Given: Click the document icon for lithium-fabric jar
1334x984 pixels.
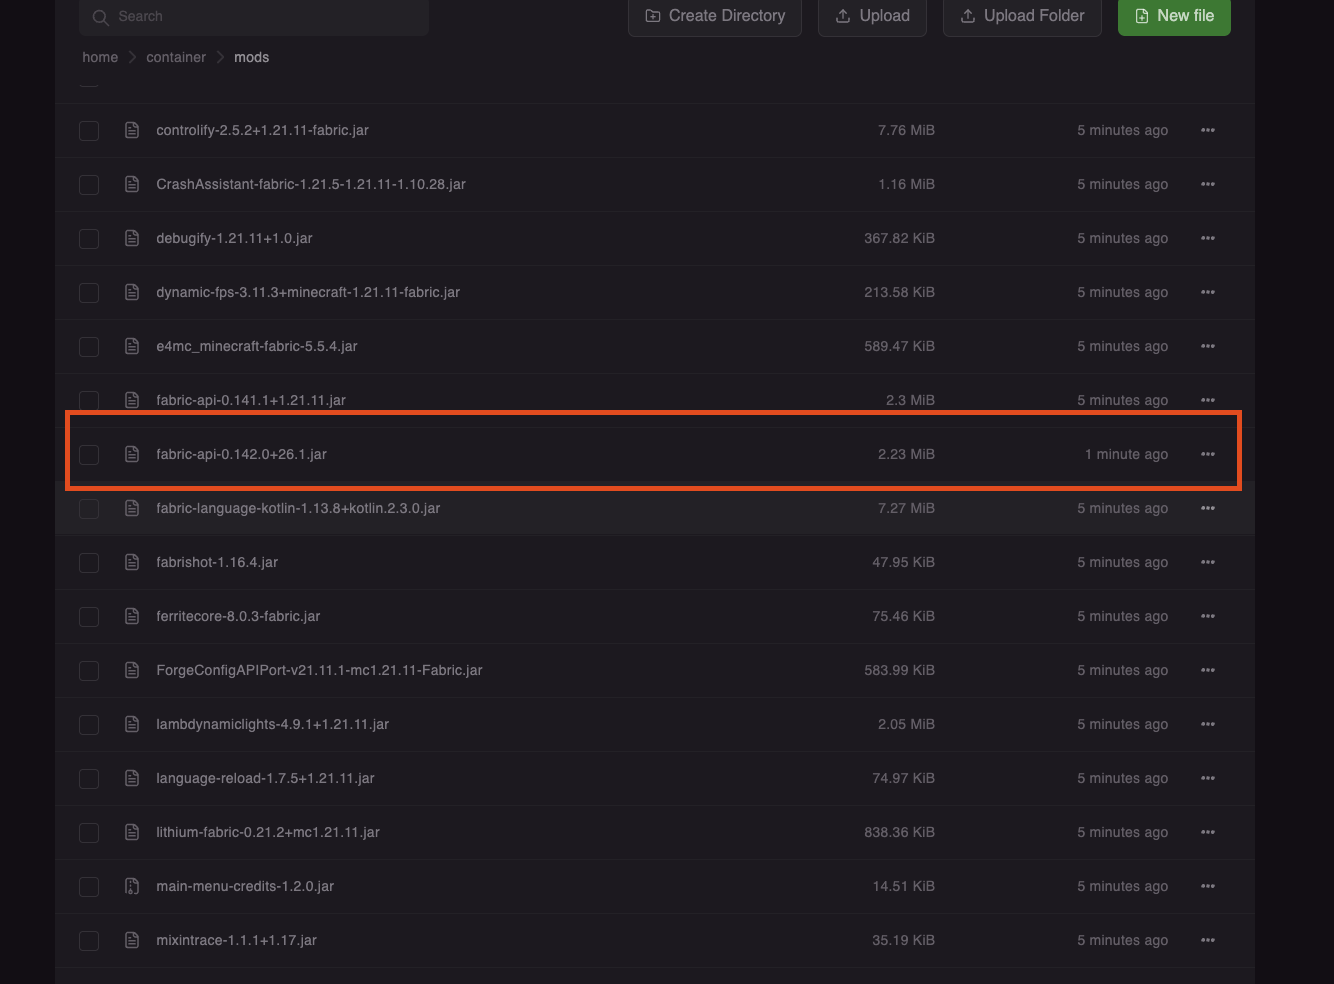Looking at the screenshot, I should [x=132, y=832].
